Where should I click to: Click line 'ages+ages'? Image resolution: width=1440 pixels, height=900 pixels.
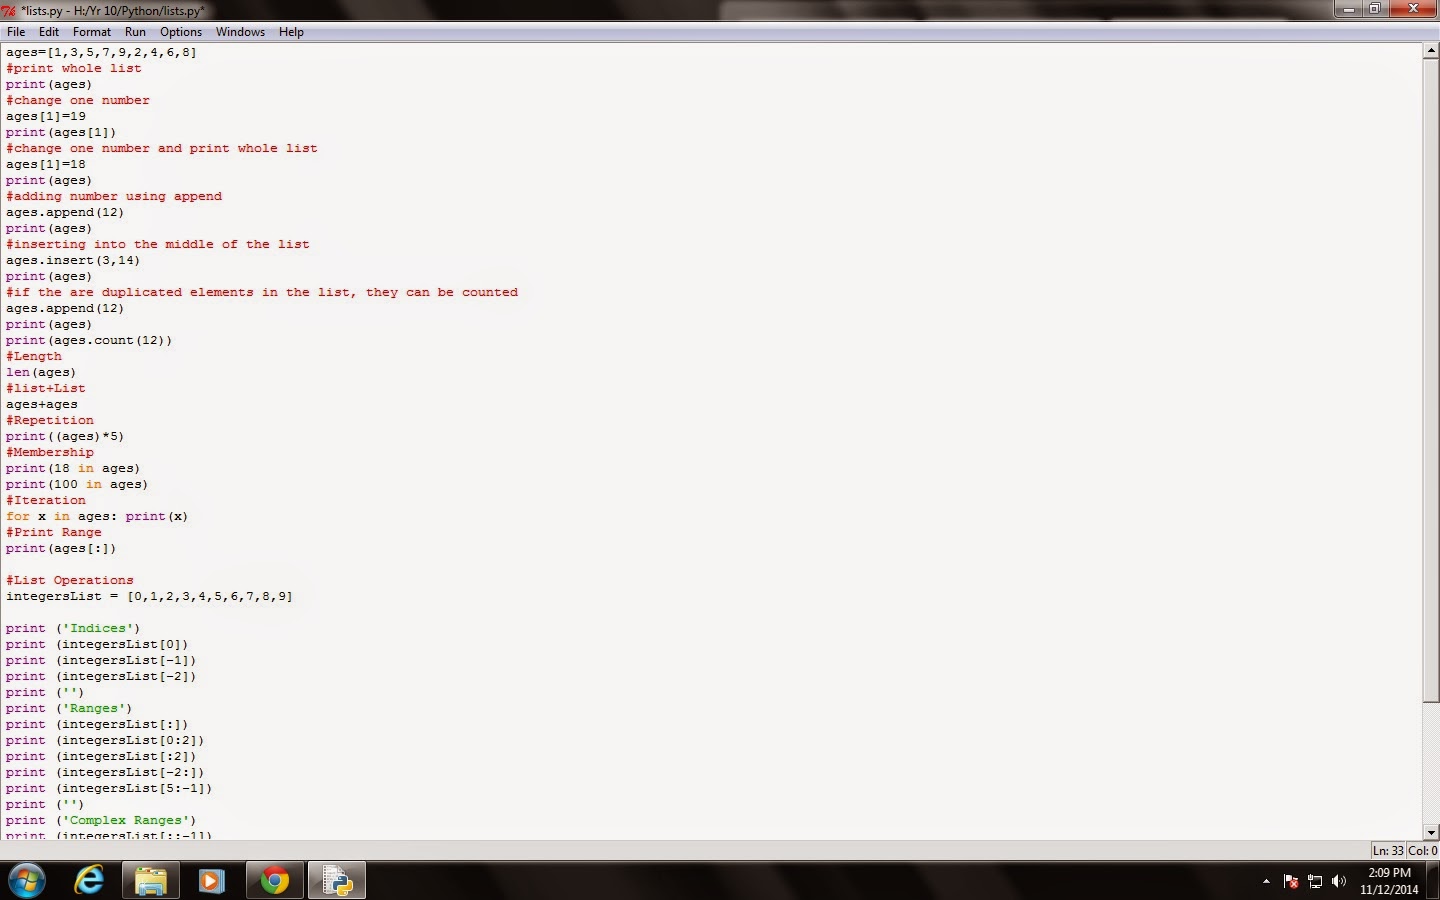click(42, 404)
